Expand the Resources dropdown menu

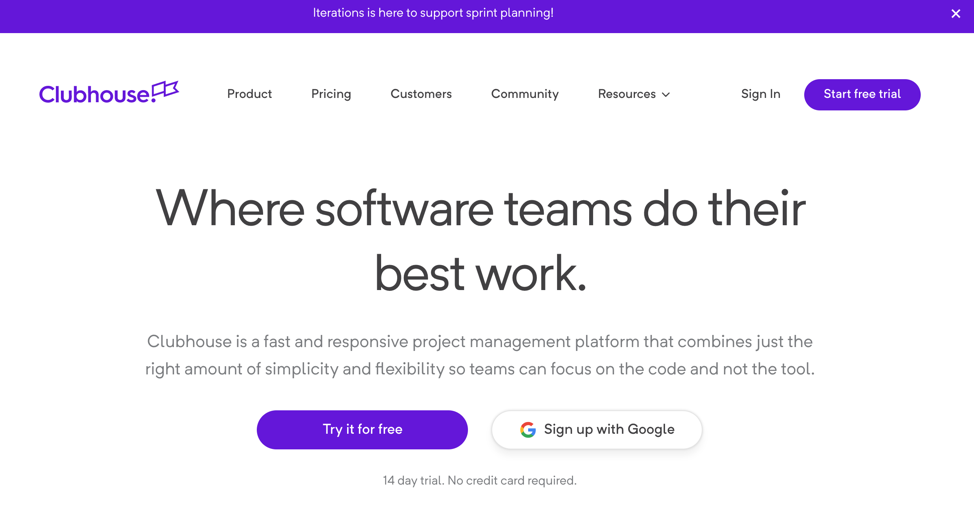(634, 94)
